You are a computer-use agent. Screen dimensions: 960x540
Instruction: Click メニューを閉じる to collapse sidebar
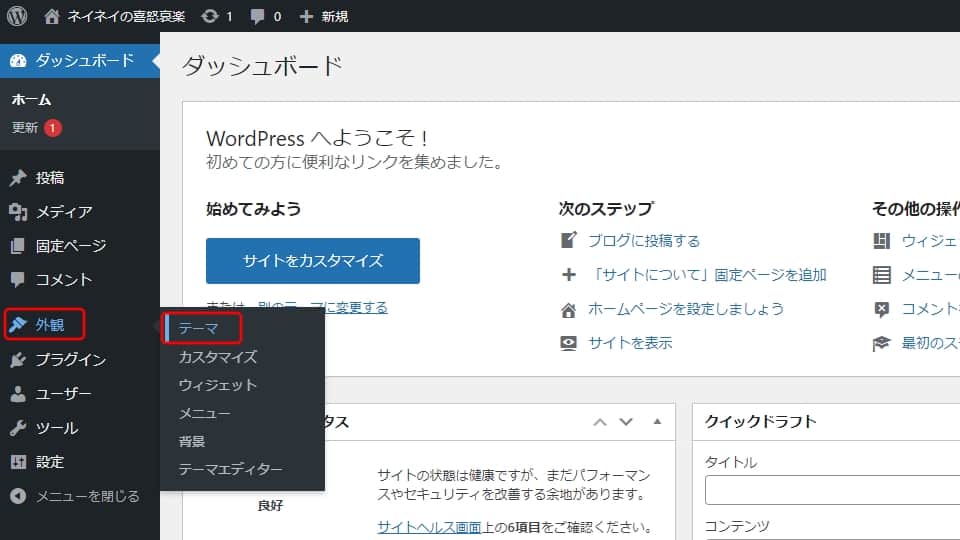point(88,496)
